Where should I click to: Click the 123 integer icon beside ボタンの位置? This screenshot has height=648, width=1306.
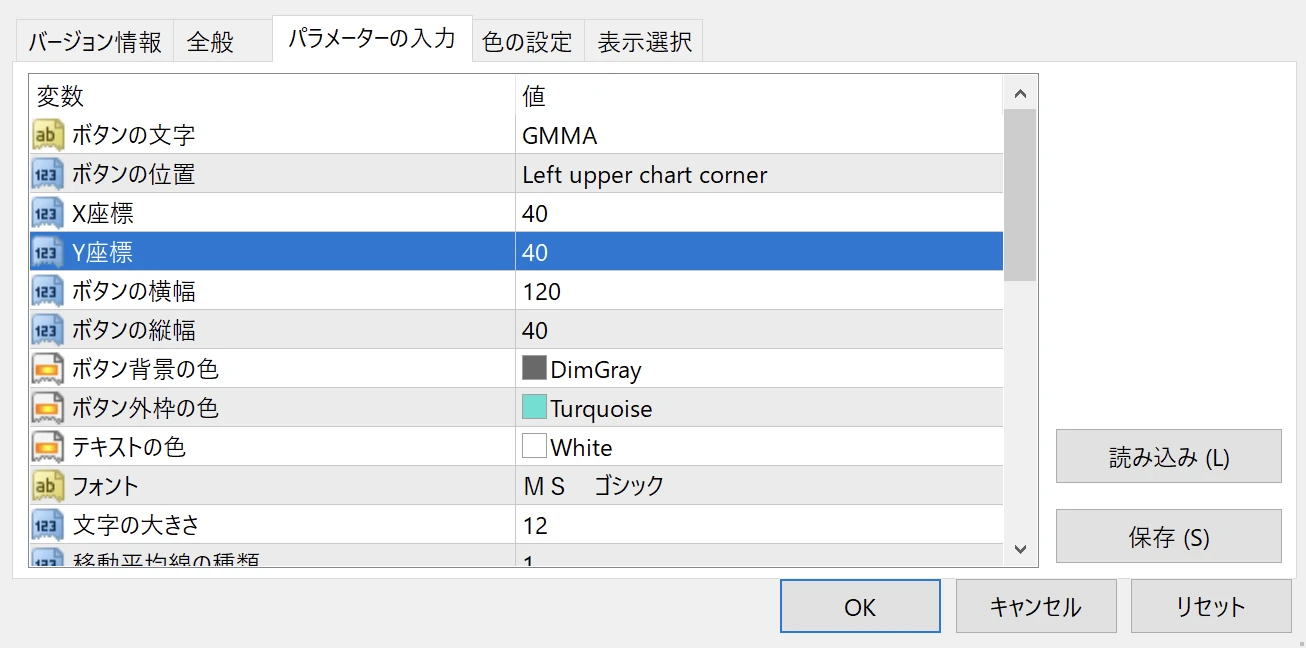(x=45, y=173)
